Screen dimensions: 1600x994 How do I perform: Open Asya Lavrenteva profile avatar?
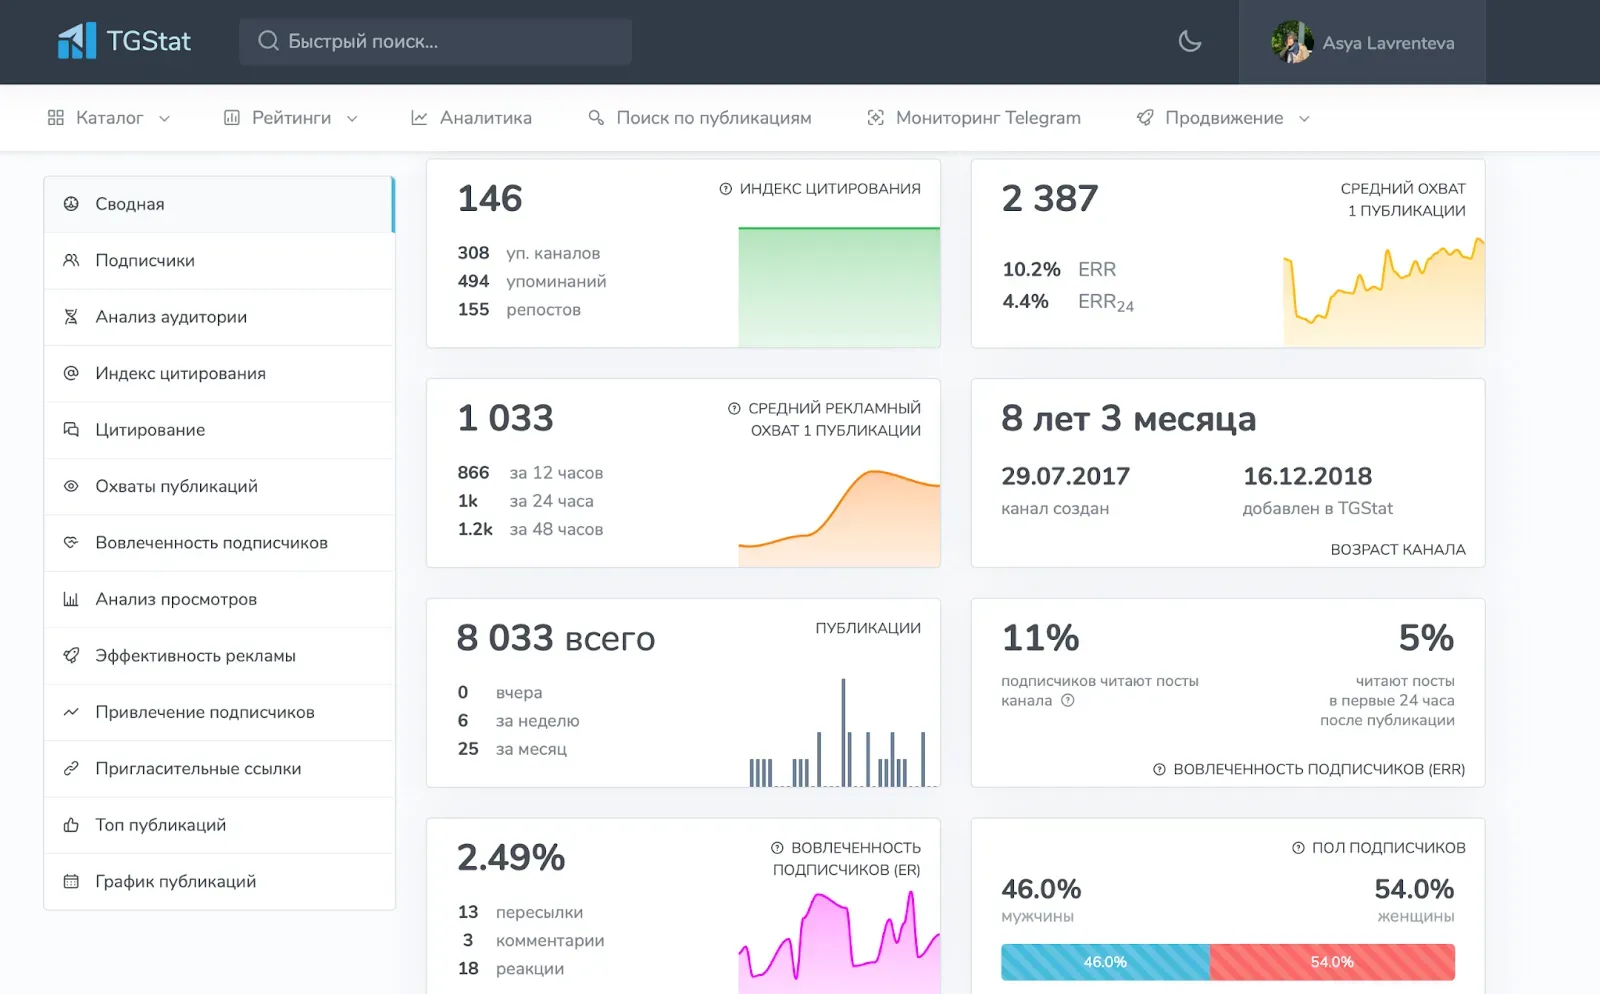click(x=1292, y=43)
